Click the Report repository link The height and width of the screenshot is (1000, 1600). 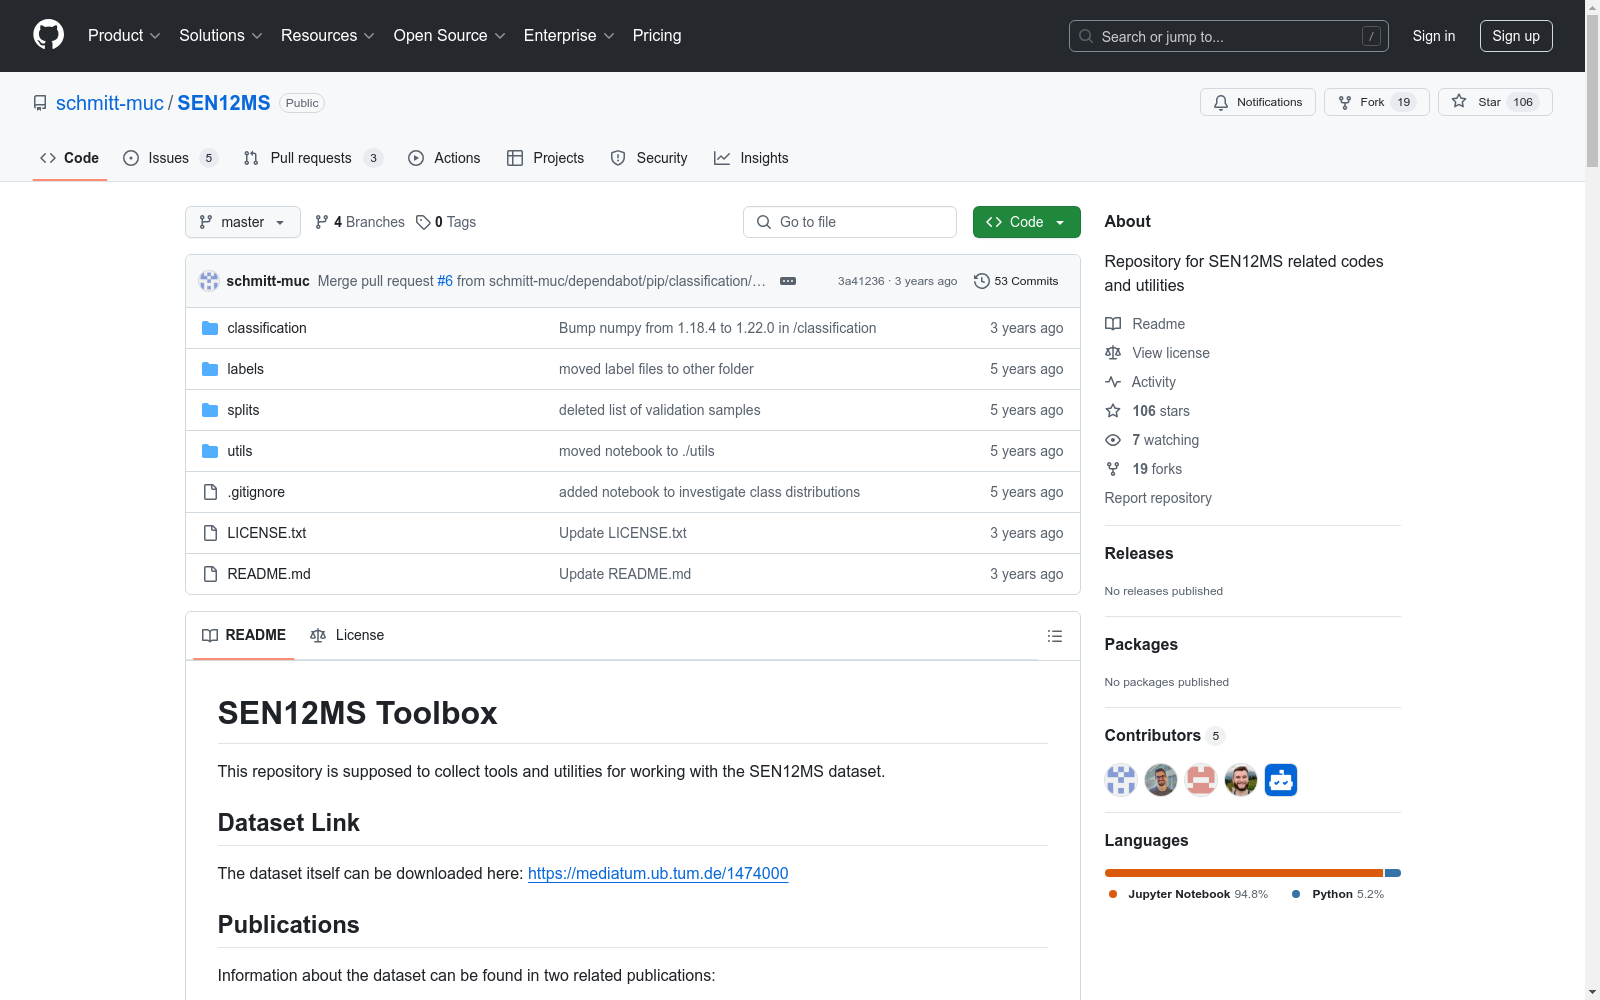[x=1158, y=498]
